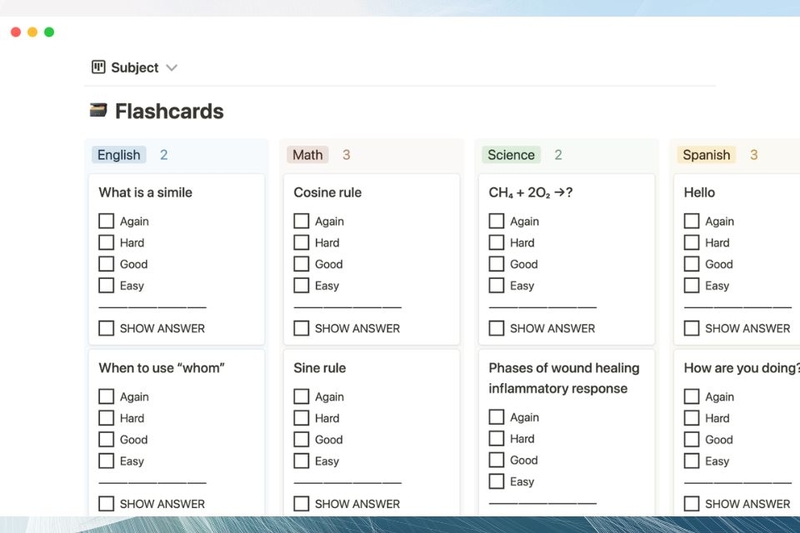Tick SHOW ANSWER on Sine rule card

[301, 503]
